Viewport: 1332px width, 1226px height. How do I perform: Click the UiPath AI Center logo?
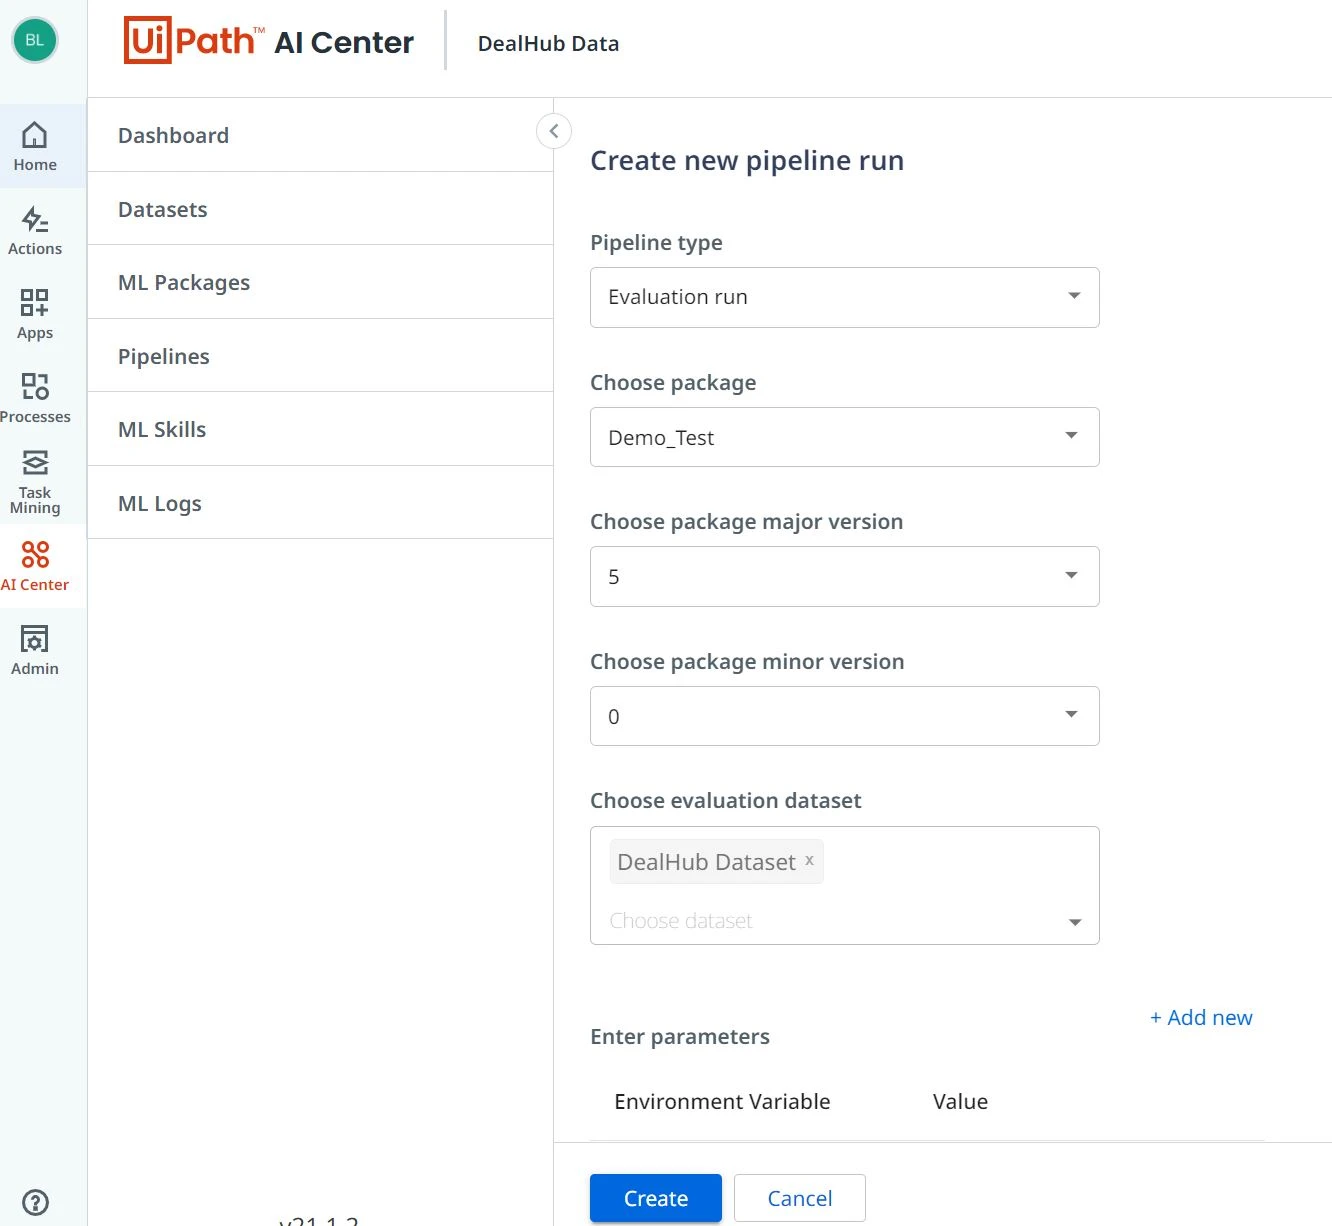coord(268,42)
